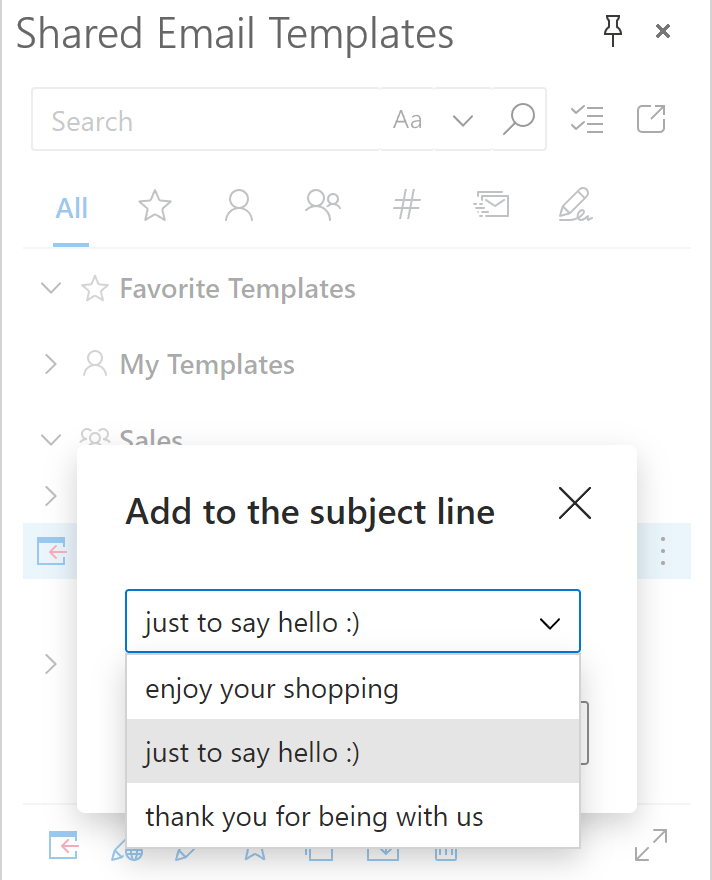Toggle the pin for Shared Email Templates pane
The height and width of the screenshot is (880, 712).
pyautogui.click(x=613, y=31)
